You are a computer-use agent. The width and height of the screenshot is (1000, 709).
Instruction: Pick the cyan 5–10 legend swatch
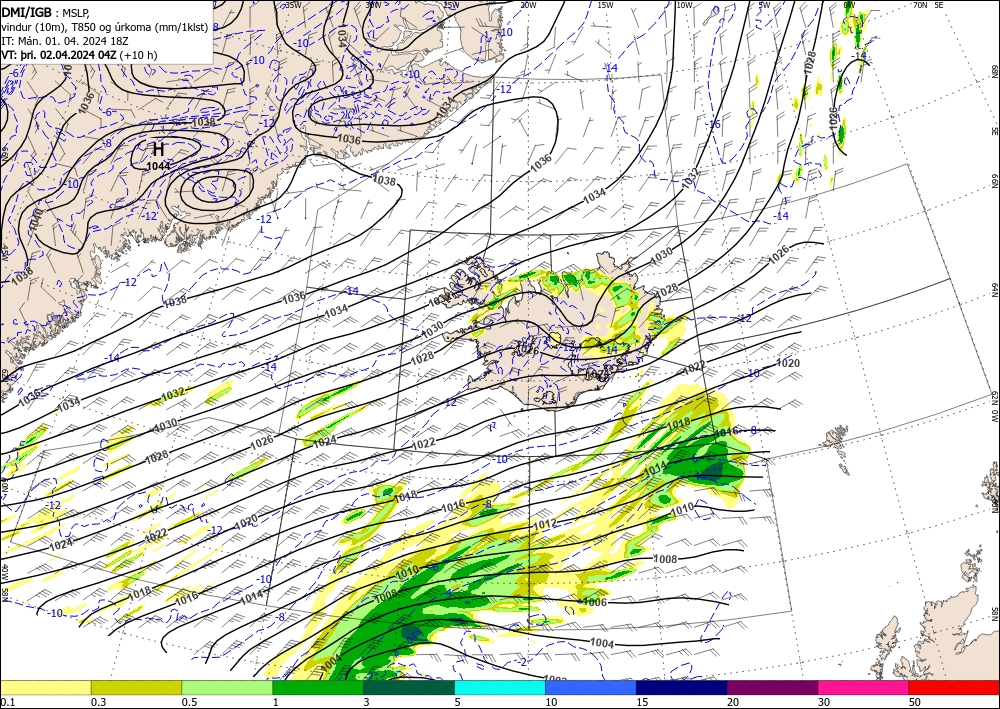click(x=500, y=687)
